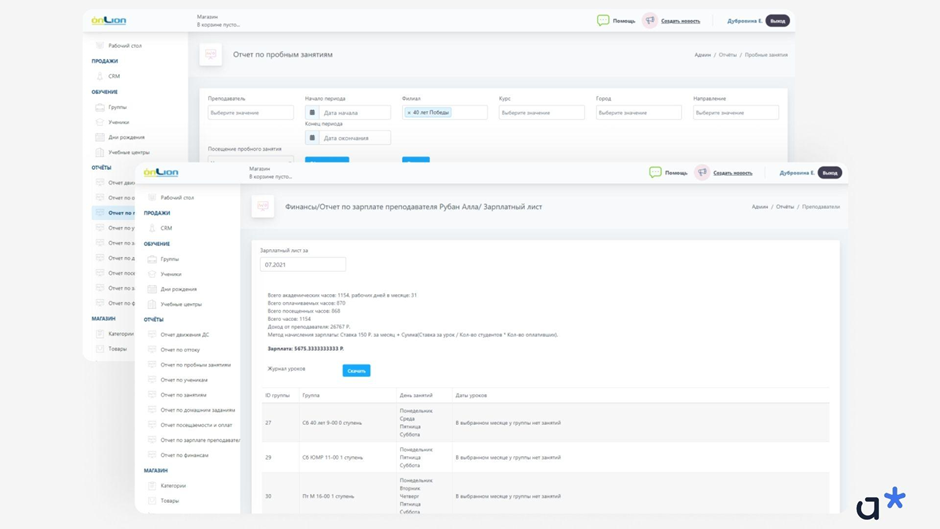
Task: Click the Выход button in the salary report window
Action: tap(830, 172)
